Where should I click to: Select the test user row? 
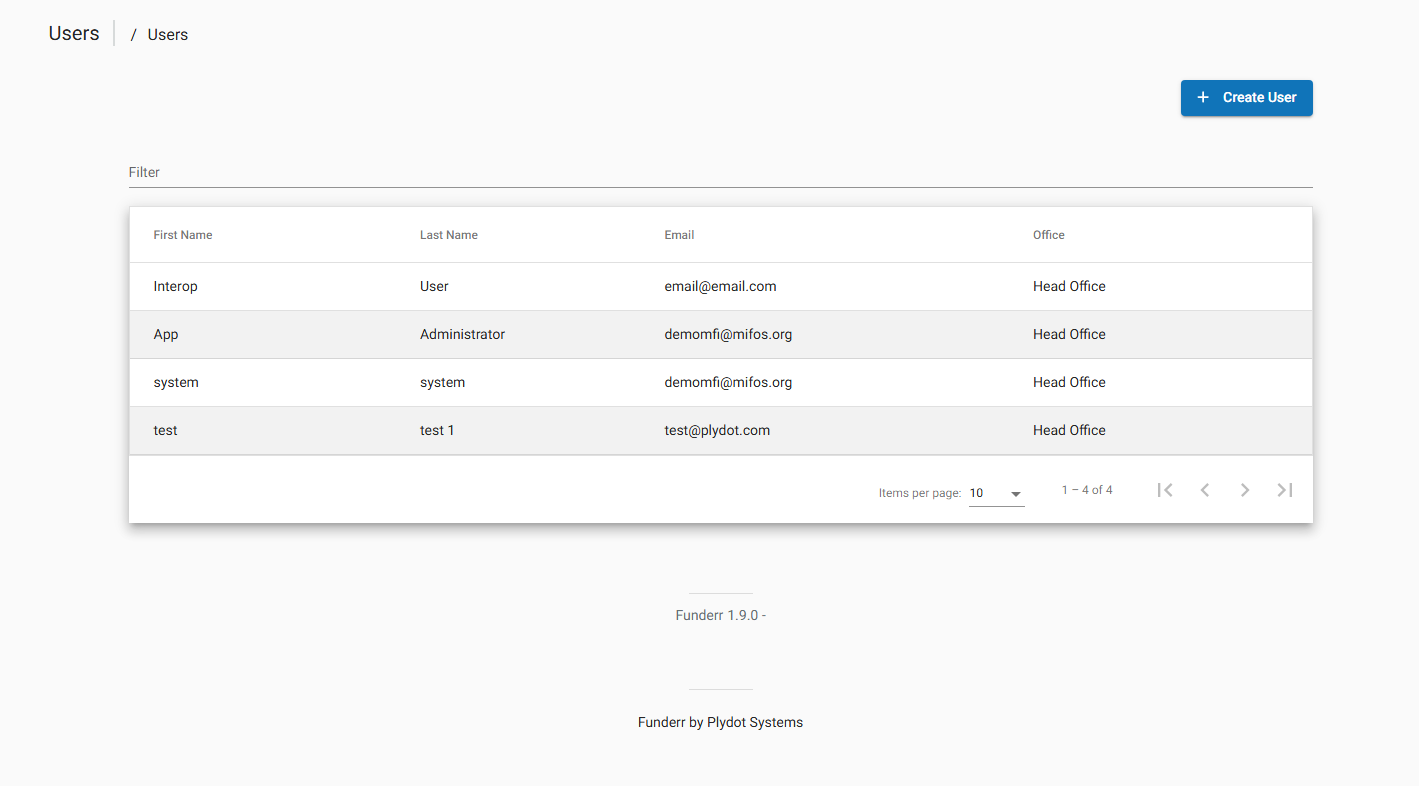400,430
